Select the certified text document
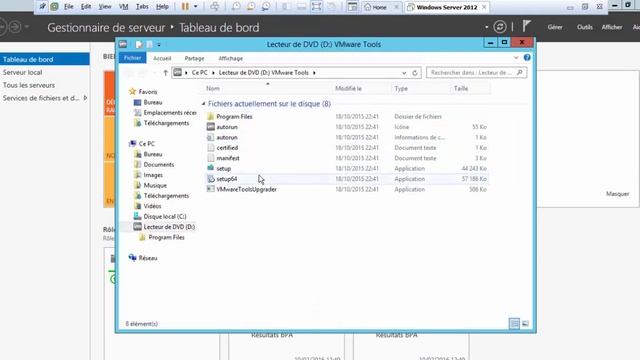 pos(227,148)
